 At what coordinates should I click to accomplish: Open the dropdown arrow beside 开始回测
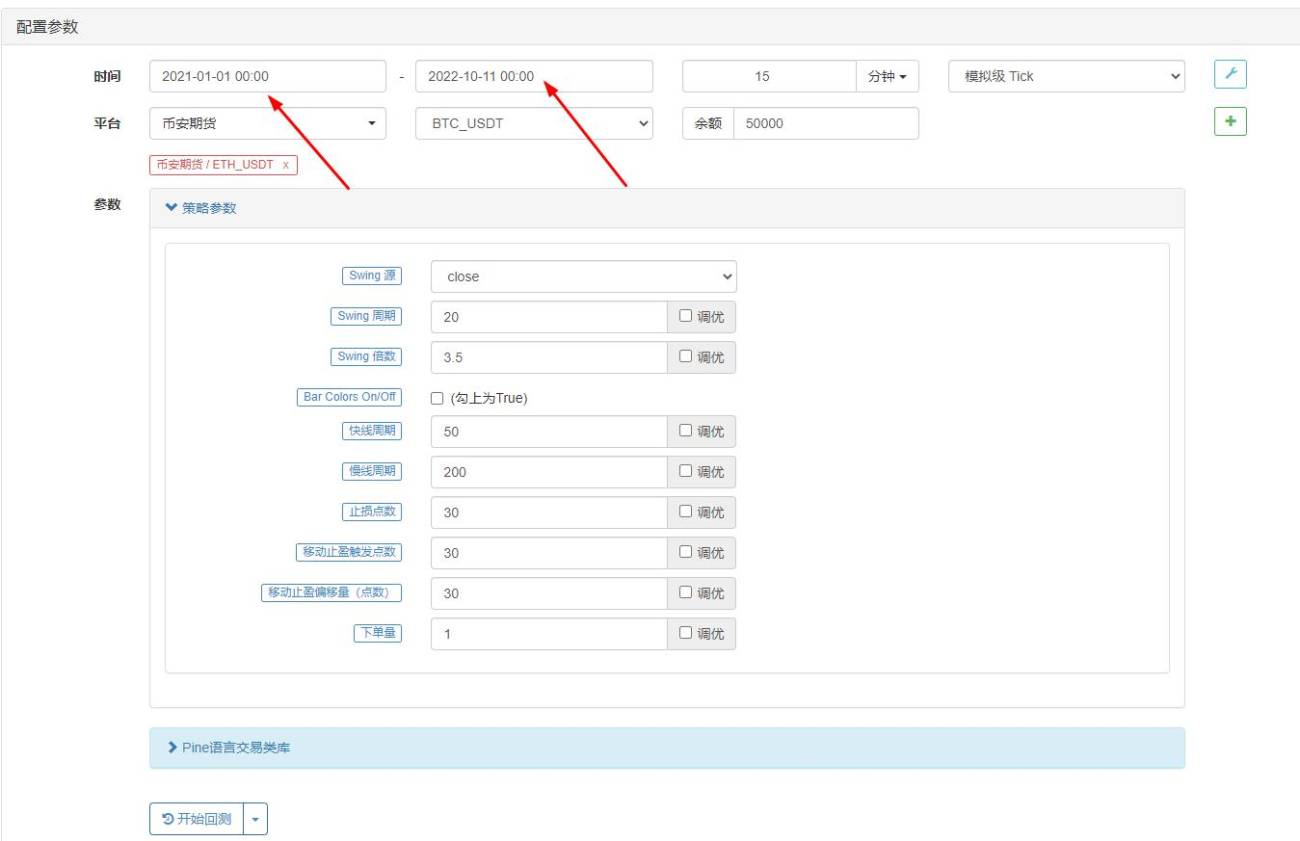click(x=255, y=819)
